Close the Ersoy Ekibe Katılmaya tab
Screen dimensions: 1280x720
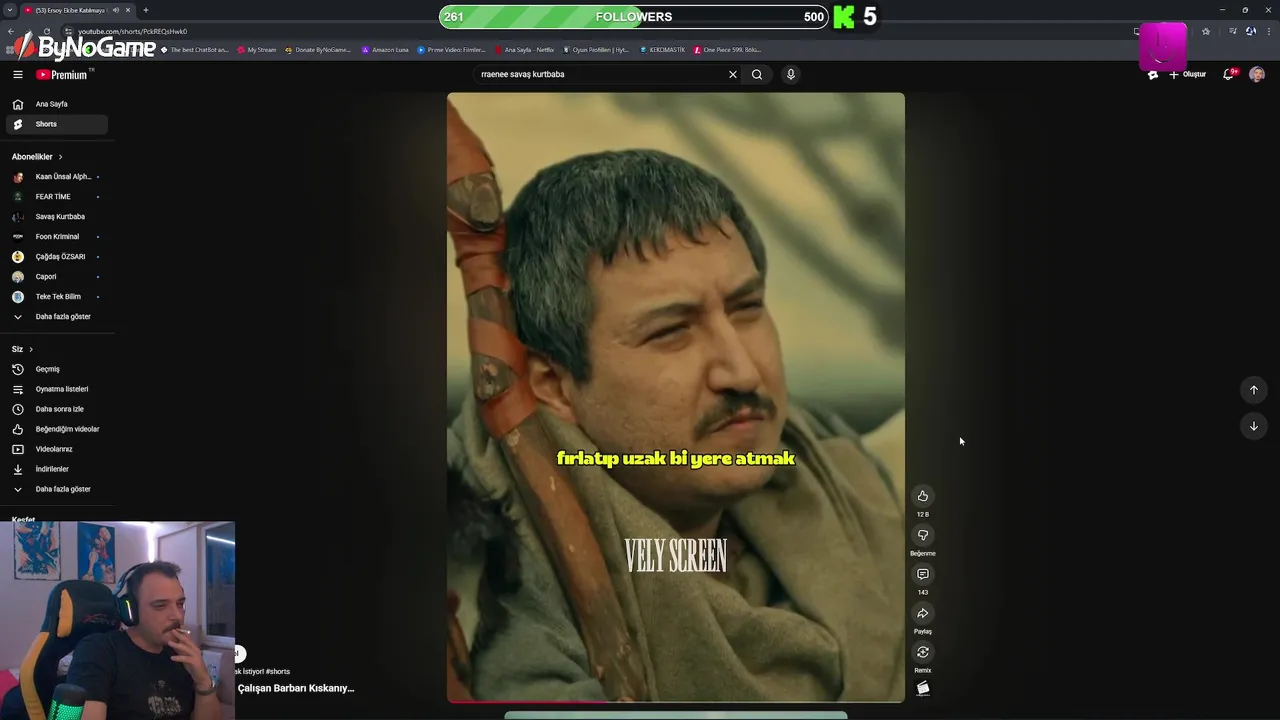coord(128,10)
